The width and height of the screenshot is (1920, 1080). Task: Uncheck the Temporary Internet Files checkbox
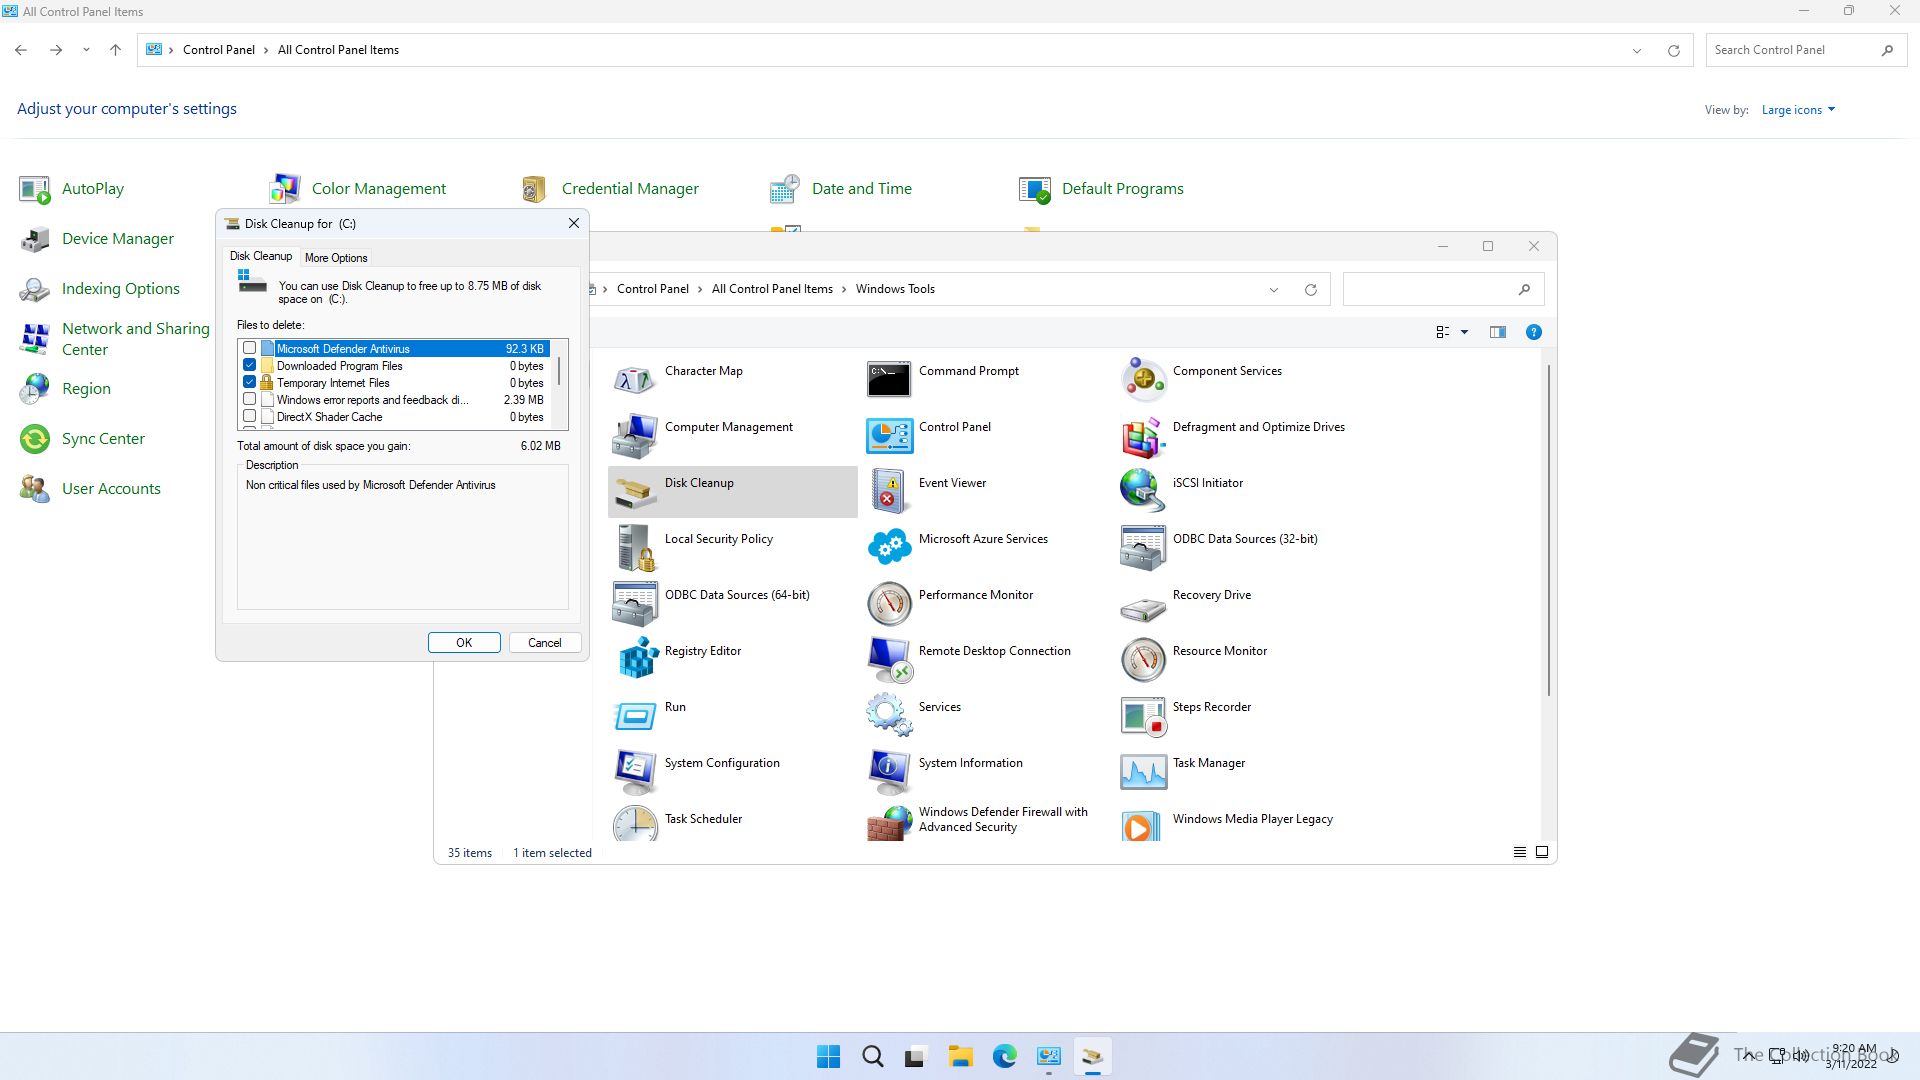pyautogui.click(x=250, y=383)
